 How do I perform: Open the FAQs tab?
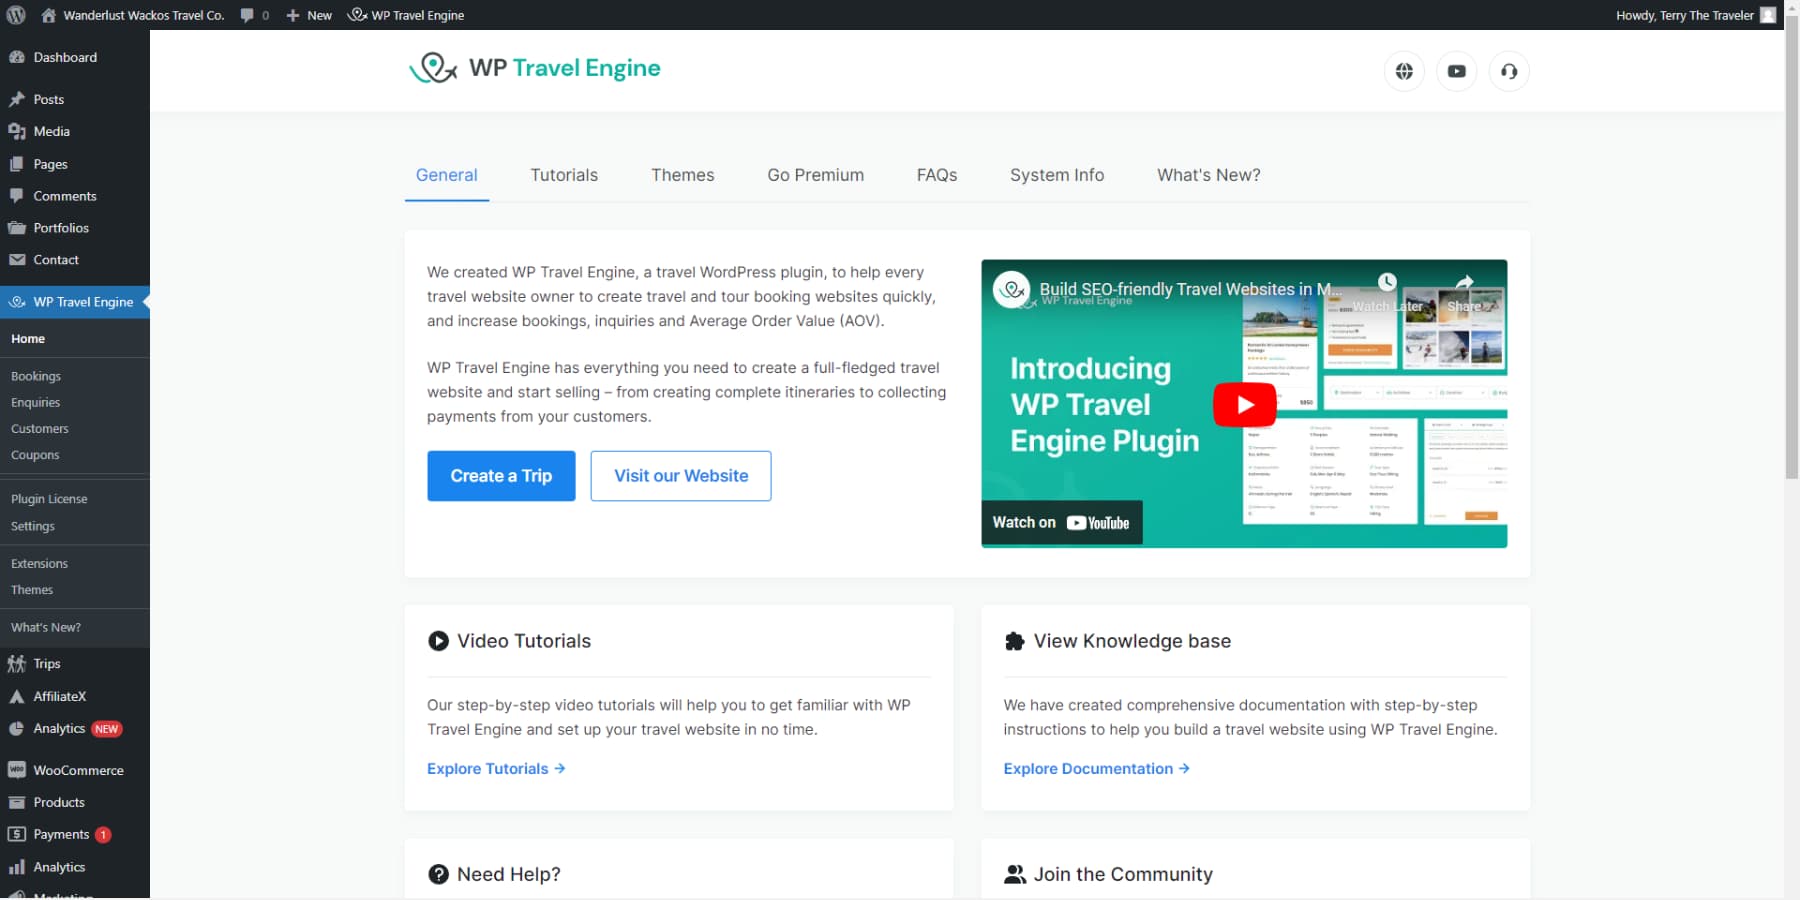937,175
